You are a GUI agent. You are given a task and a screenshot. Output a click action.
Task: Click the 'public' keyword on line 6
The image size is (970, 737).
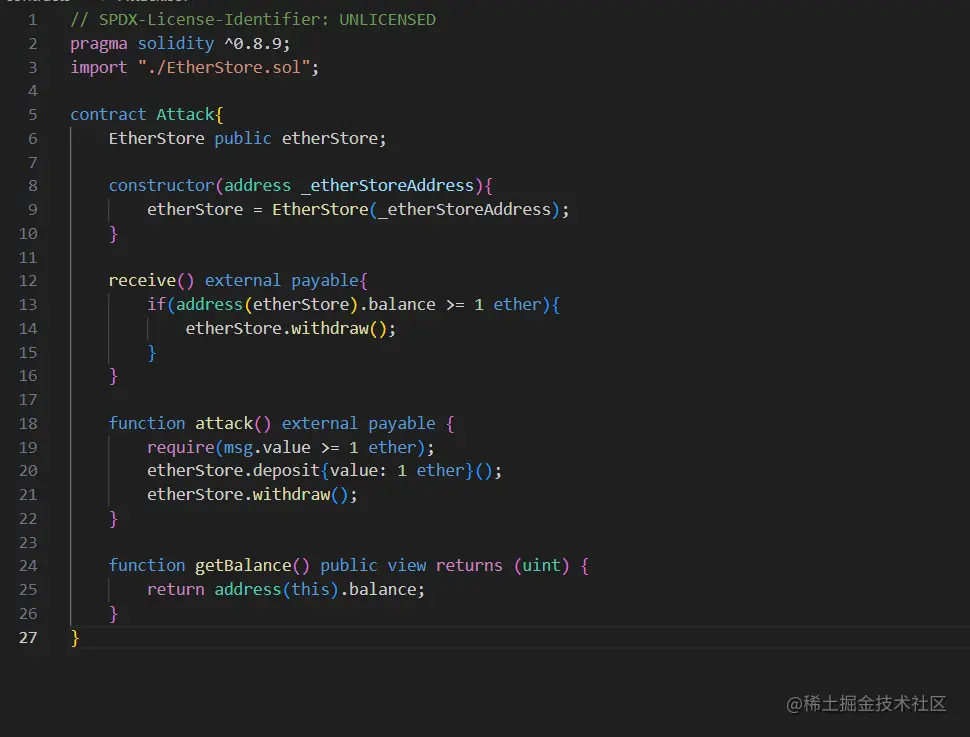[242, 139]
